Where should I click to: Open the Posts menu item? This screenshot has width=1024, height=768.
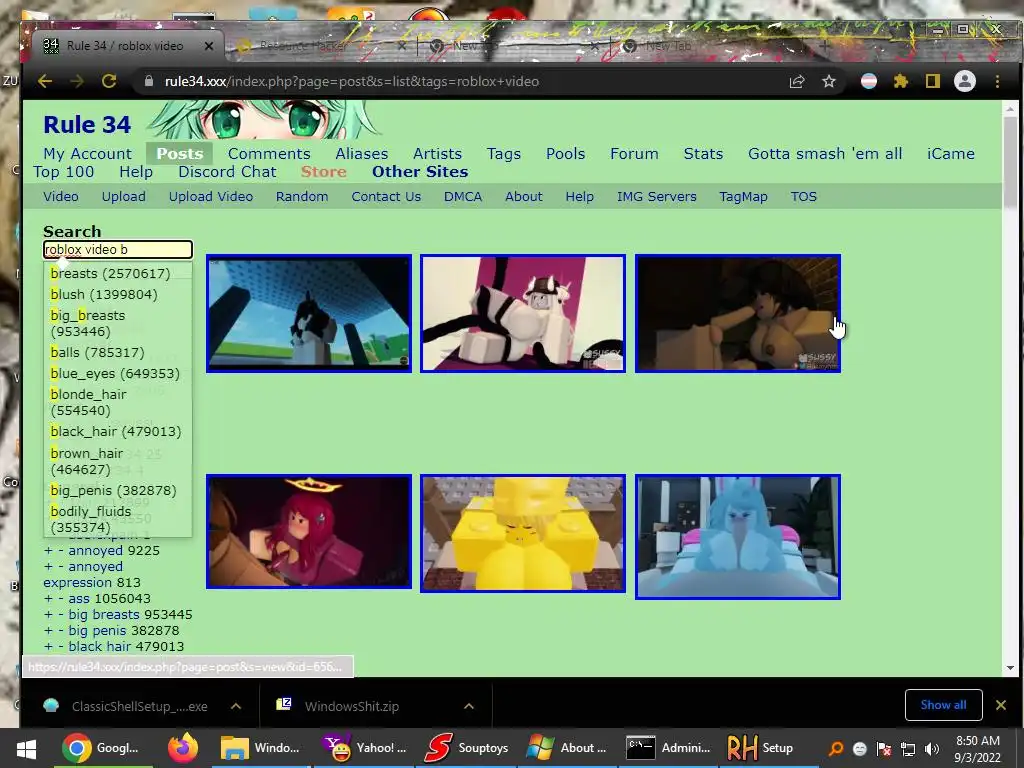tap(180, 153)
